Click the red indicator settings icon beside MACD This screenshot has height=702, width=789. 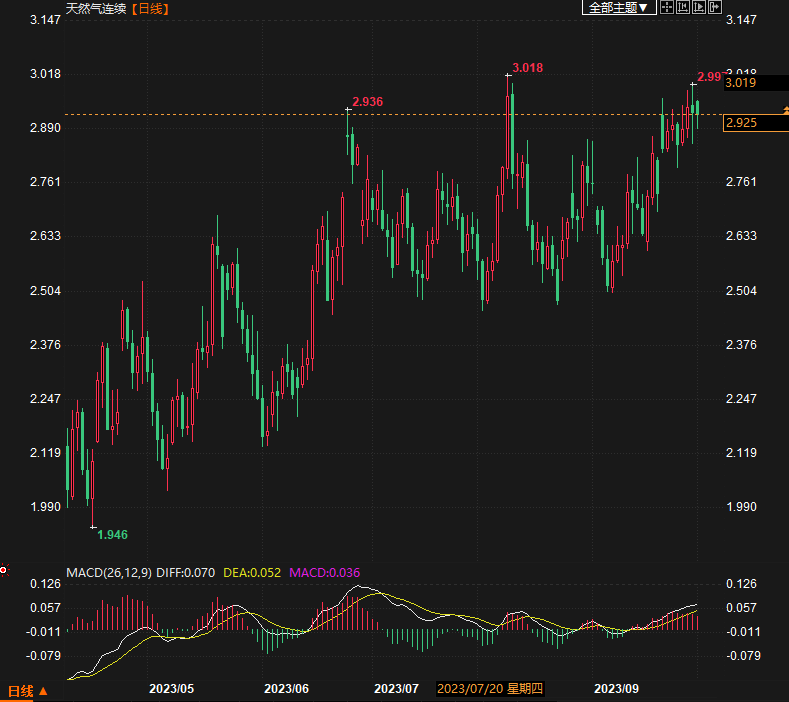coord(4,570)
